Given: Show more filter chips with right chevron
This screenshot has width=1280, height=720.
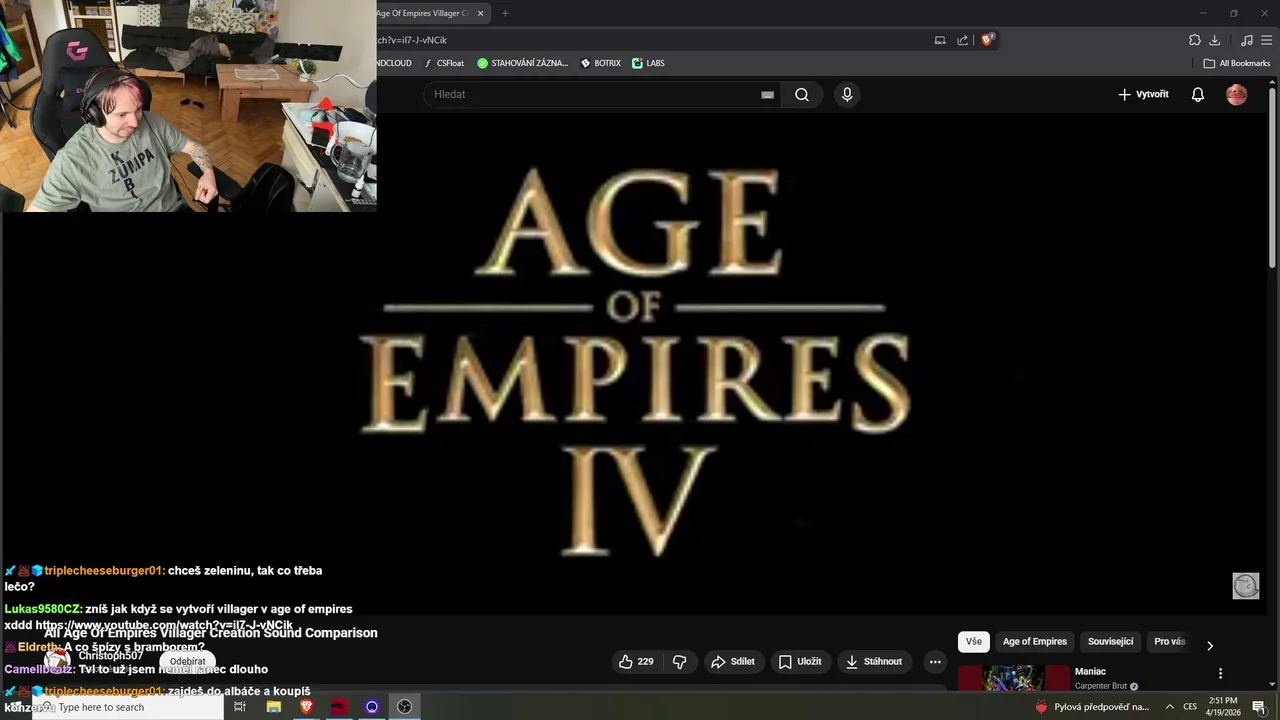Looking at the screenshot, I should click(1210, 646).
